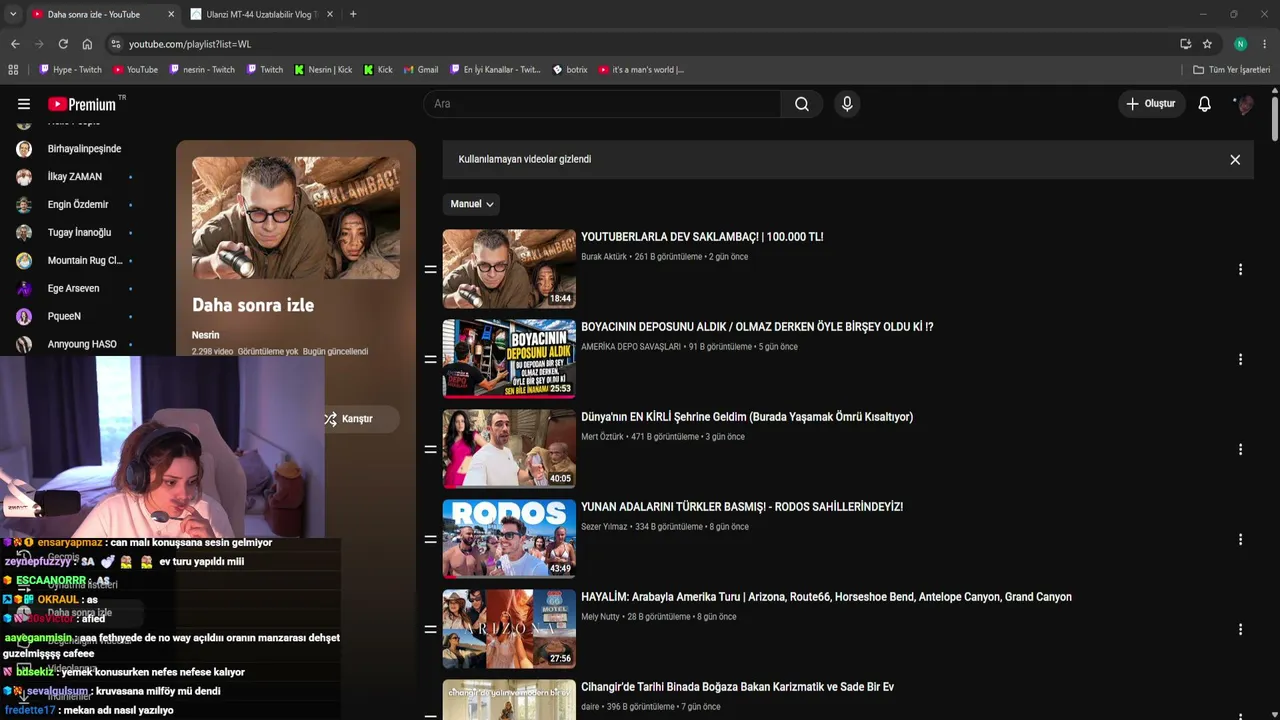Open options for YUNAN ADALARINI TÜRKLER BASMIŞ video
Image resolution: width=1280 pixels, height=720 pixels.
[x=1240, y=539]
